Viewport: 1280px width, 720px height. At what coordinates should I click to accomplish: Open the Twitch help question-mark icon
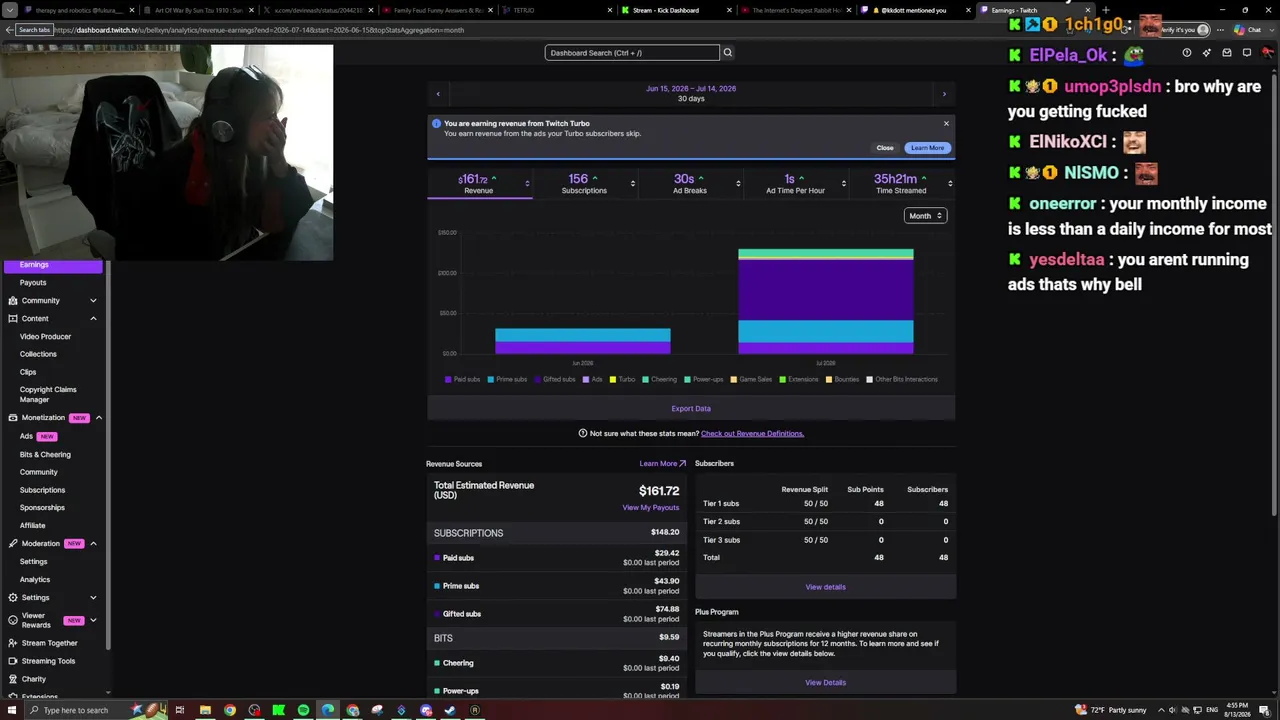pyautogui.click(x=1187, y=53)
